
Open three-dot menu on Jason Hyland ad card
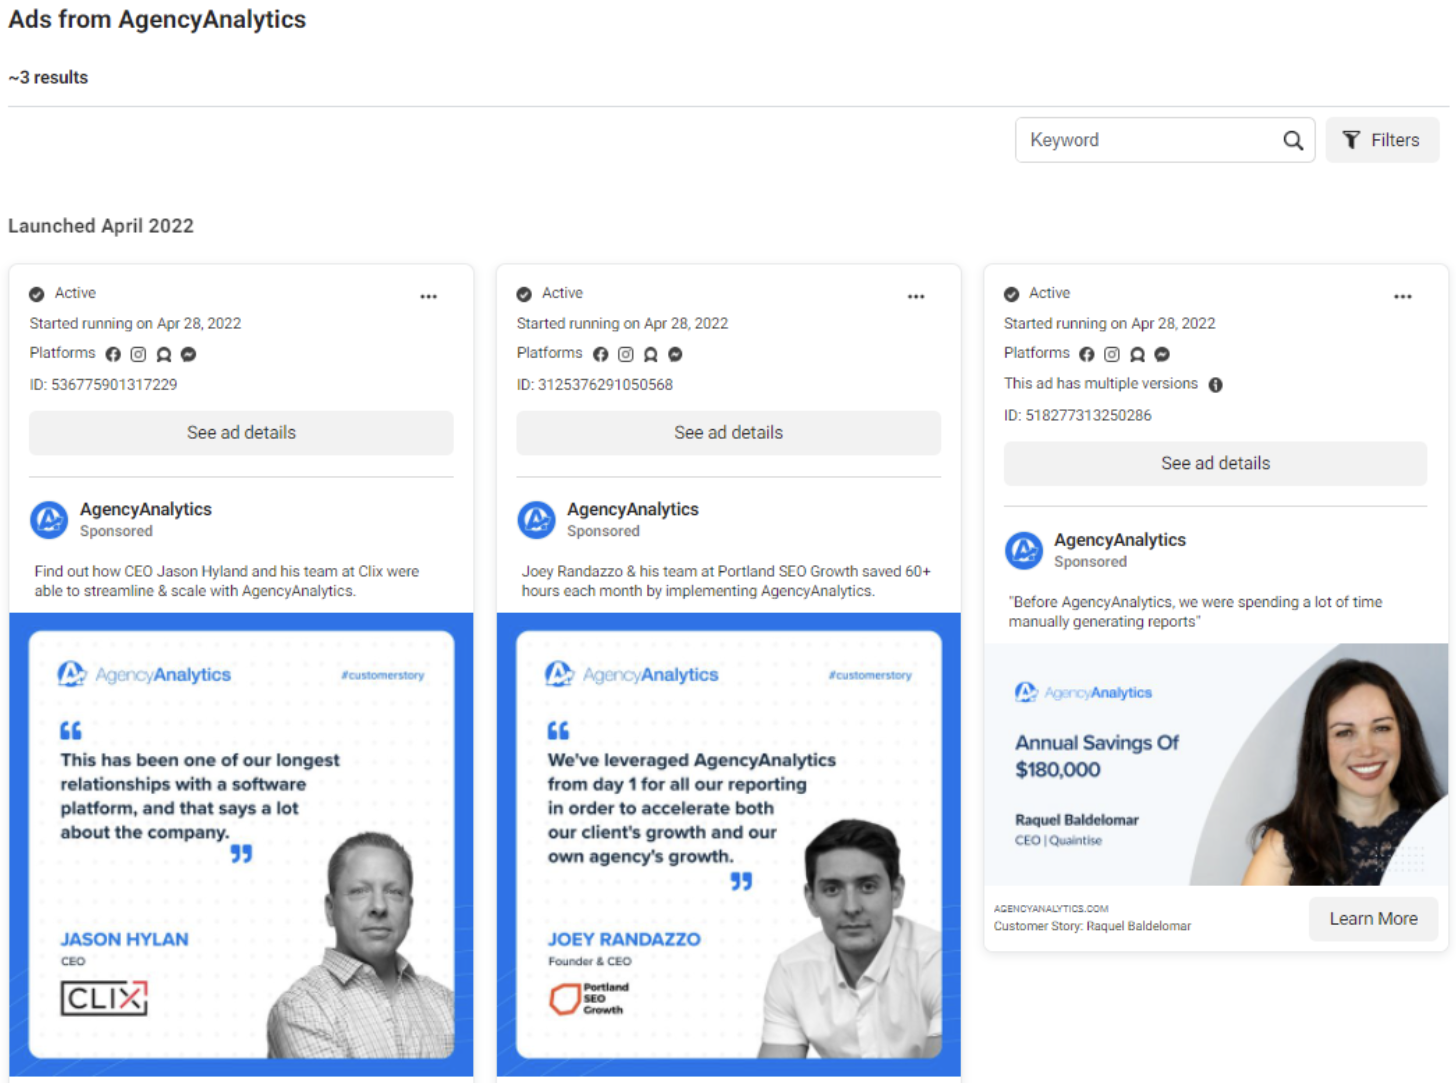tap(429, 297)
